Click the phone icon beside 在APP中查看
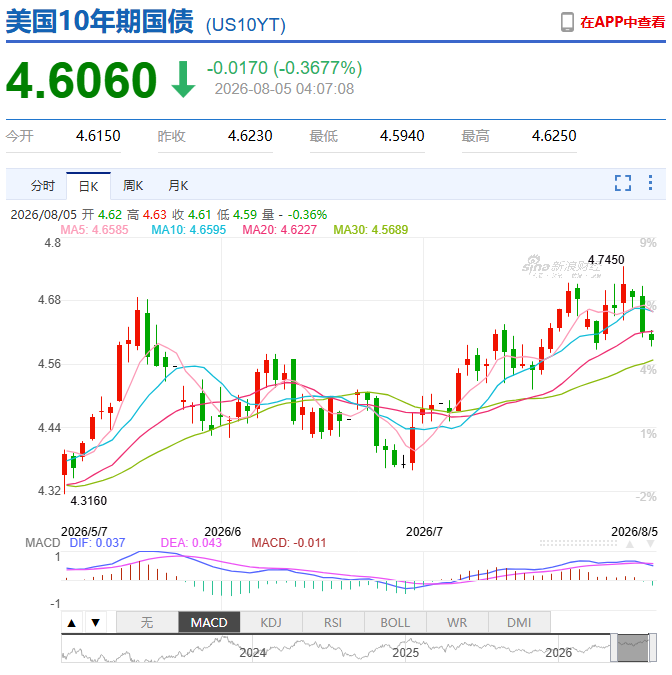672x675 pixels. (567, 22)
